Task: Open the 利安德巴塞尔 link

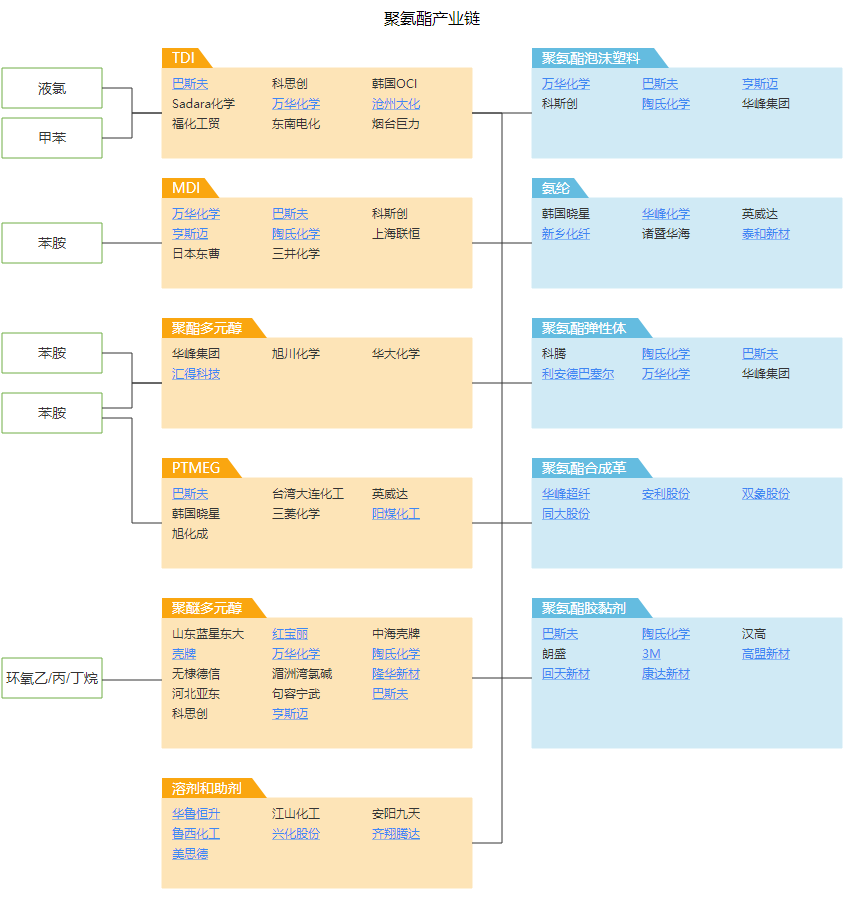Action: [x=578, y=374]
